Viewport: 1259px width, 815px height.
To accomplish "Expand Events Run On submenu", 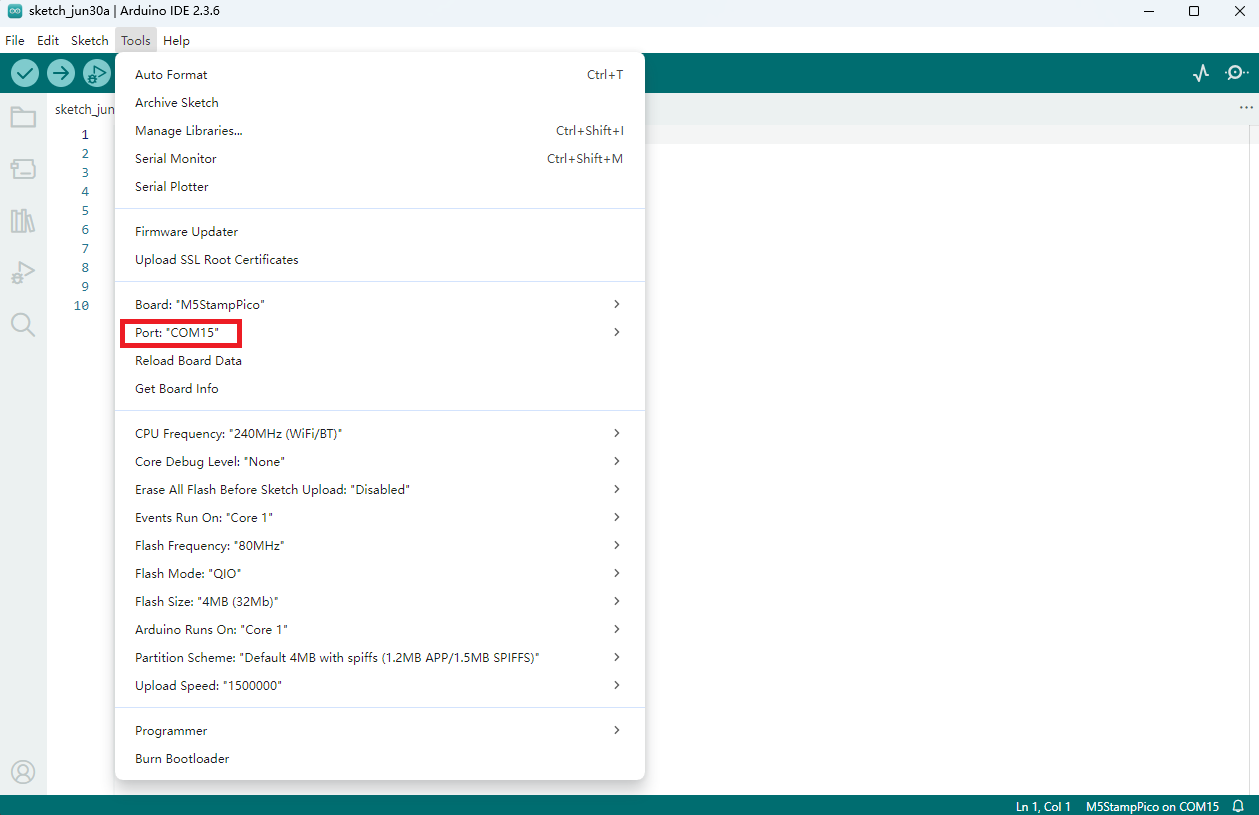I will pos(380,517).
